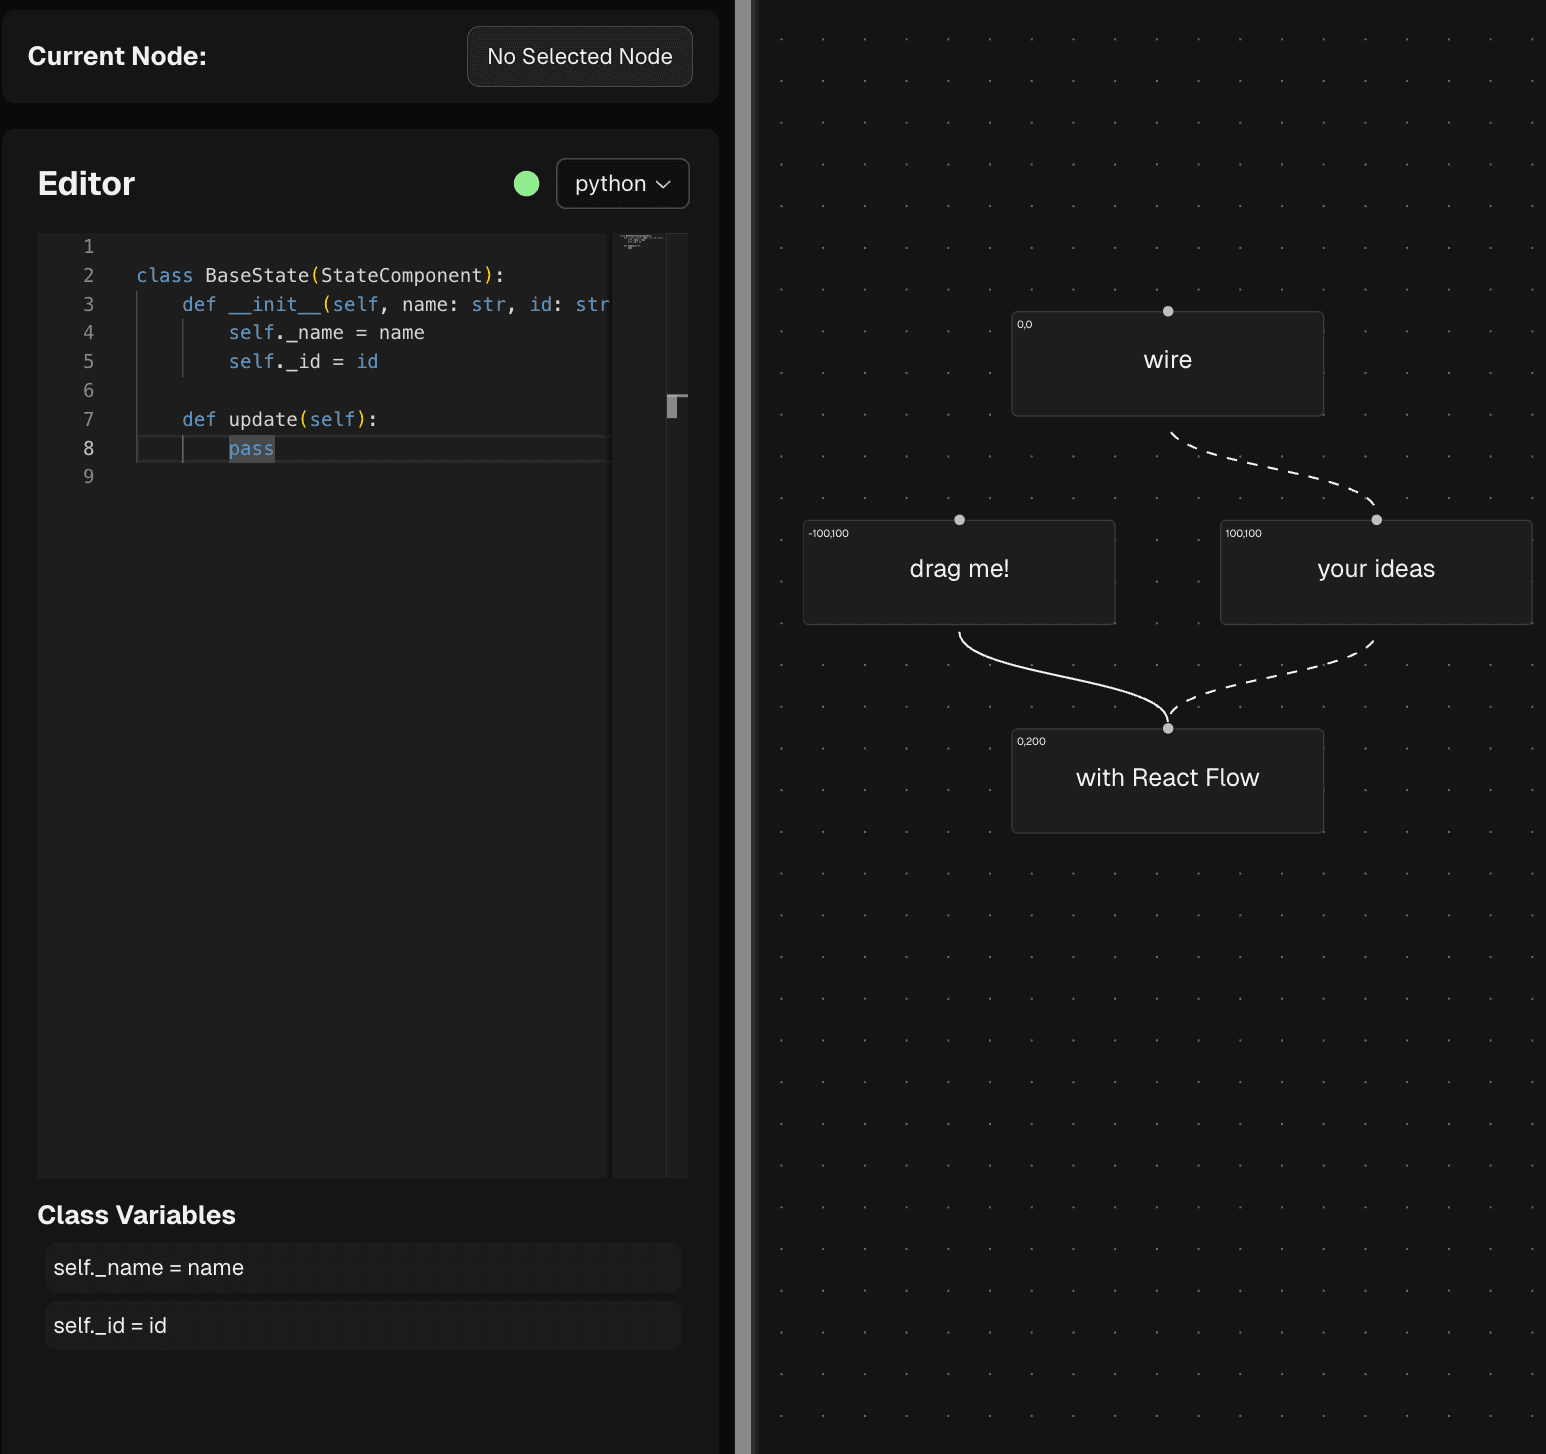Click the No Selected Node button

tap(580, 57)
